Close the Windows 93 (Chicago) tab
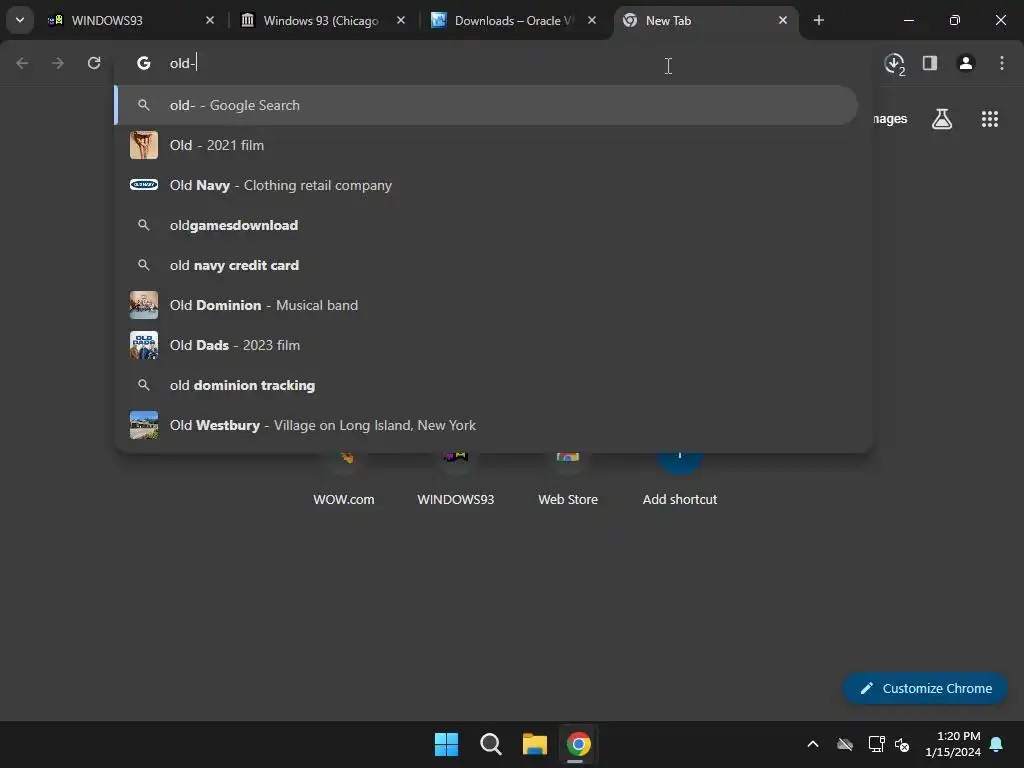The image size is (1024, 768). 401,20
